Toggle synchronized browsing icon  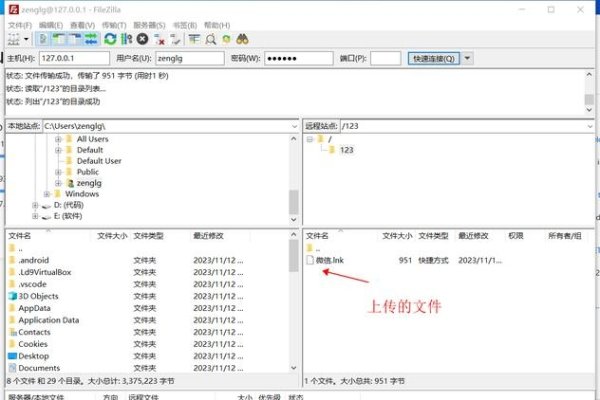tap(227, 39)
